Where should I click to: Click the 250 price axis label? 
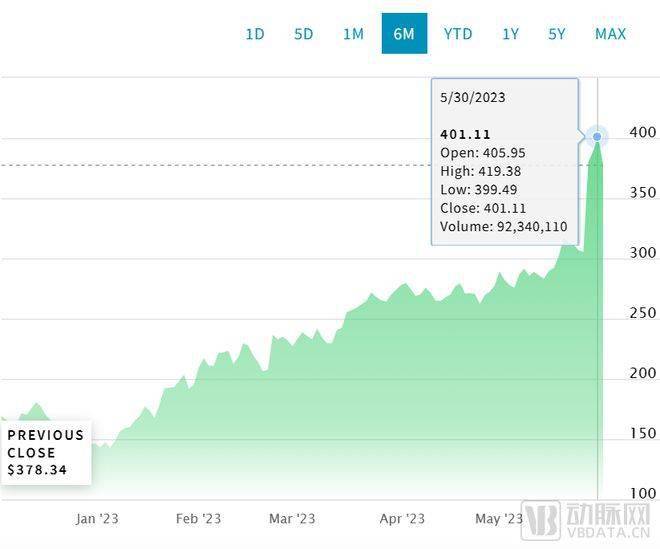coord(641,313)
